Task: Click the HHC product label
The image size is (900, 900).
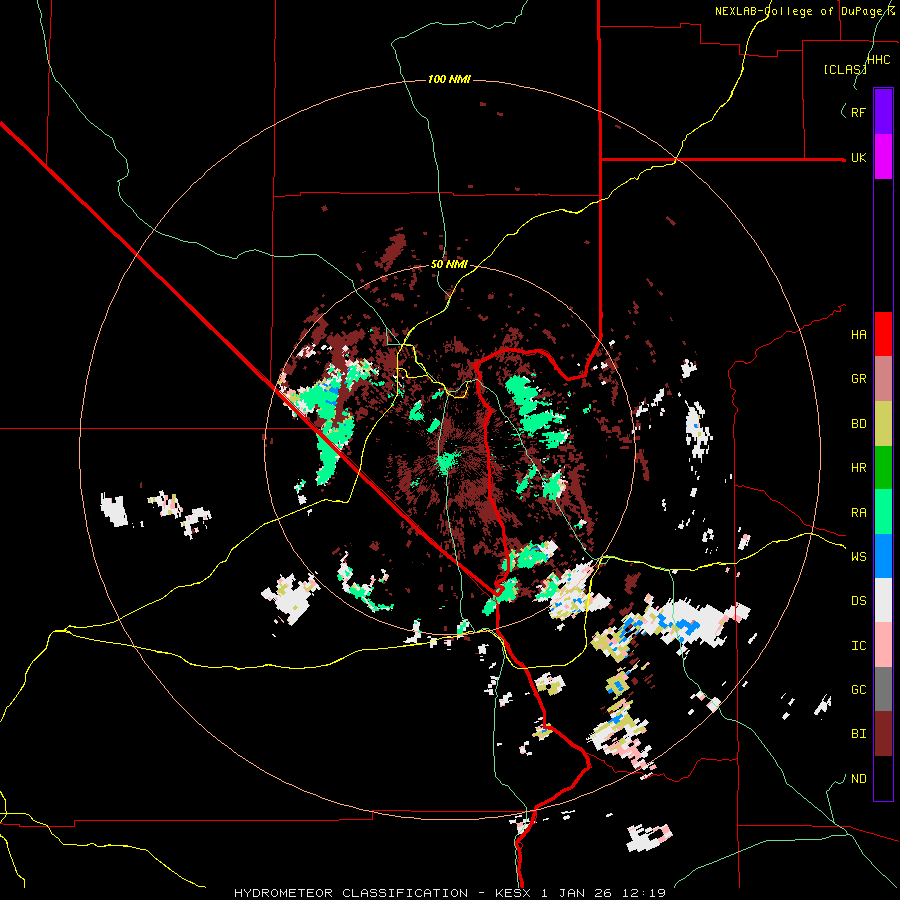Action: [x=878, y=60]
